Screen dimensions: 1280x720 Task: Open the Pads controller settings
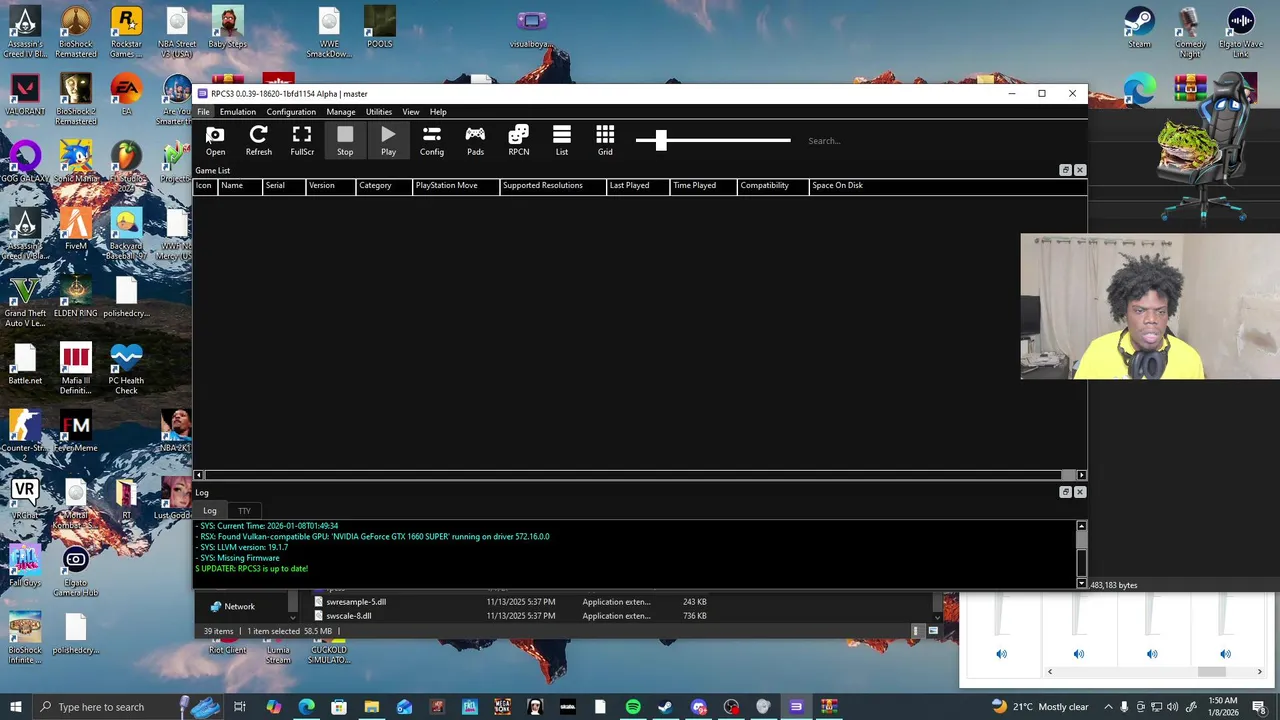tap(475, 141)
